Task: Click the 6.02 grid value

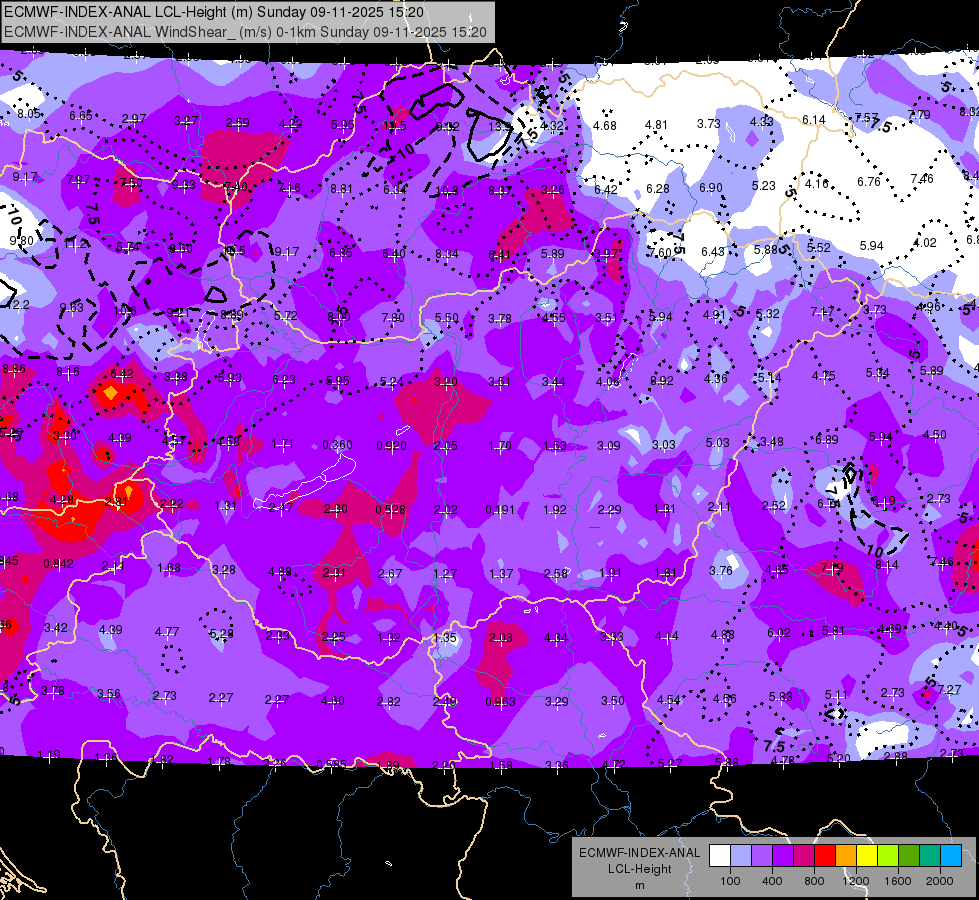Action: pyautogui.click(x=779, y=633)
